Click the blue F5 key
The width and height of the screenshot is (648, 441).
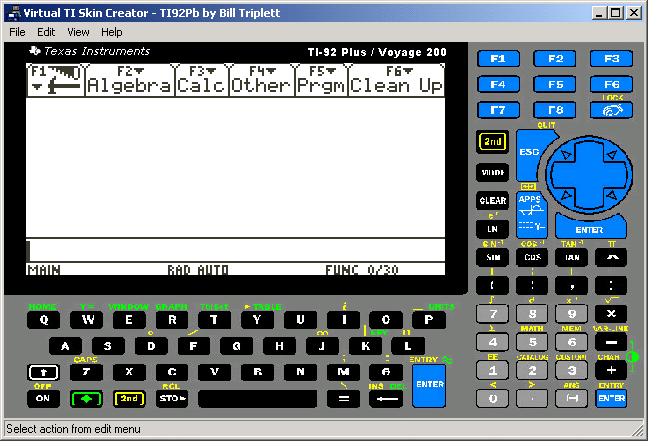coord(555,84)
